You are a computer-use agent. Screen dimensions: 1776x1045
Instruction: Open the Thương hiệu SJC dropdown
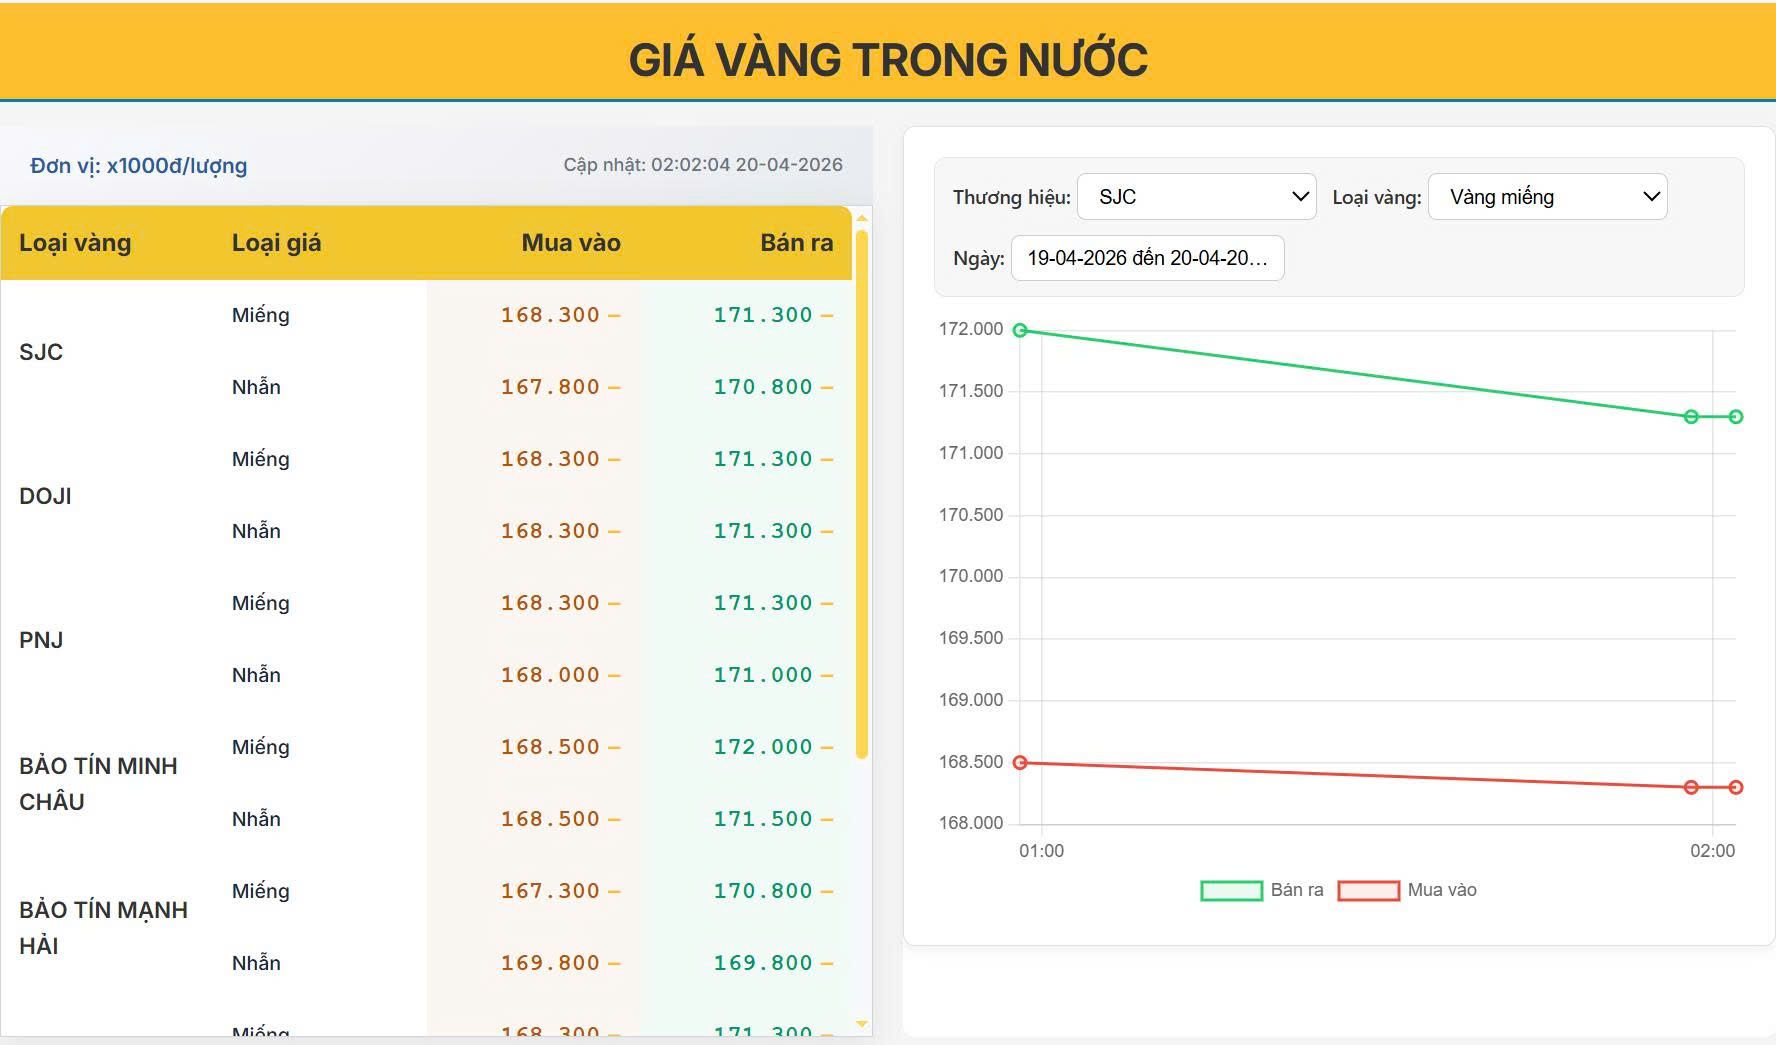point(1196,197)
